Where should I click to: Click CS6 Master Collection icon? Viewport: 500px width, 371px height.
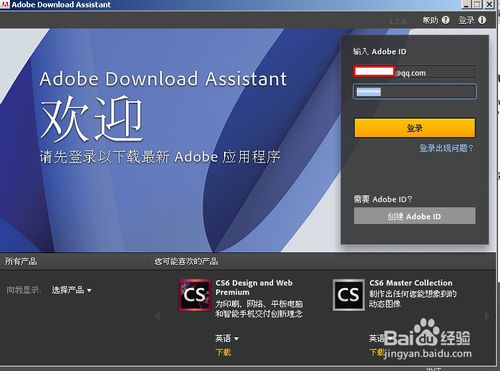[x=348, y=295]
